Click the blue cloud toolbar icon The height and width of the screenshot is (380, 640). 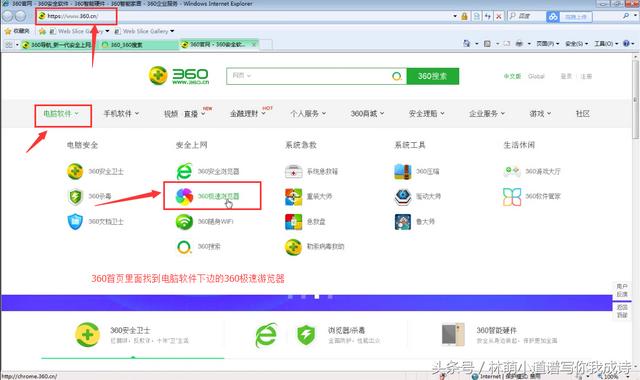click(553, 17)
